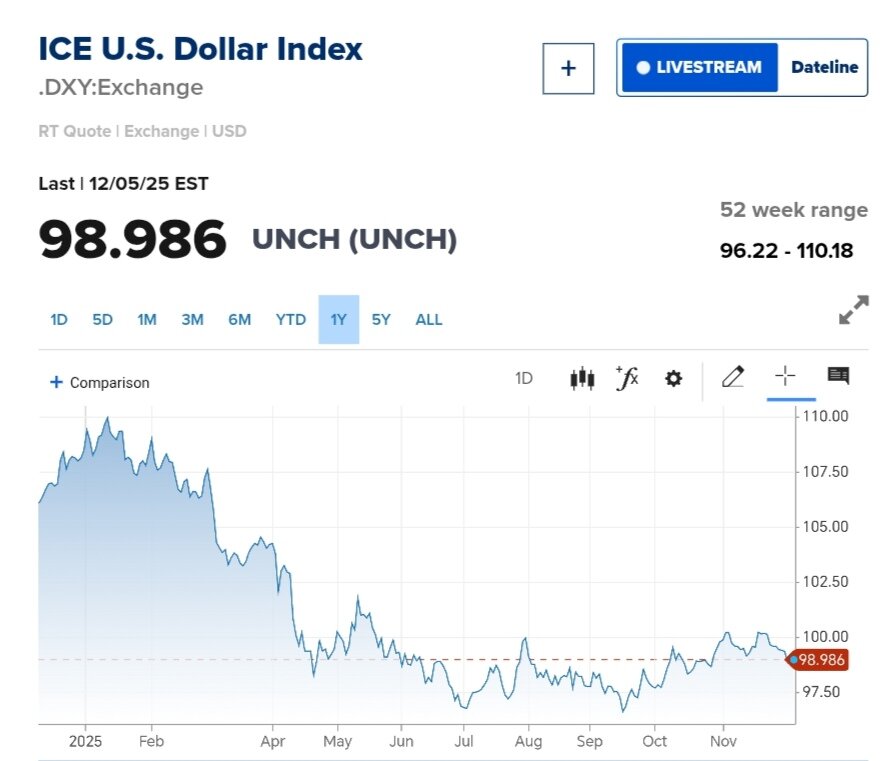Show the ALL time range
The width and height of the screenshot is (894, 761).
(x=429, y=320)
